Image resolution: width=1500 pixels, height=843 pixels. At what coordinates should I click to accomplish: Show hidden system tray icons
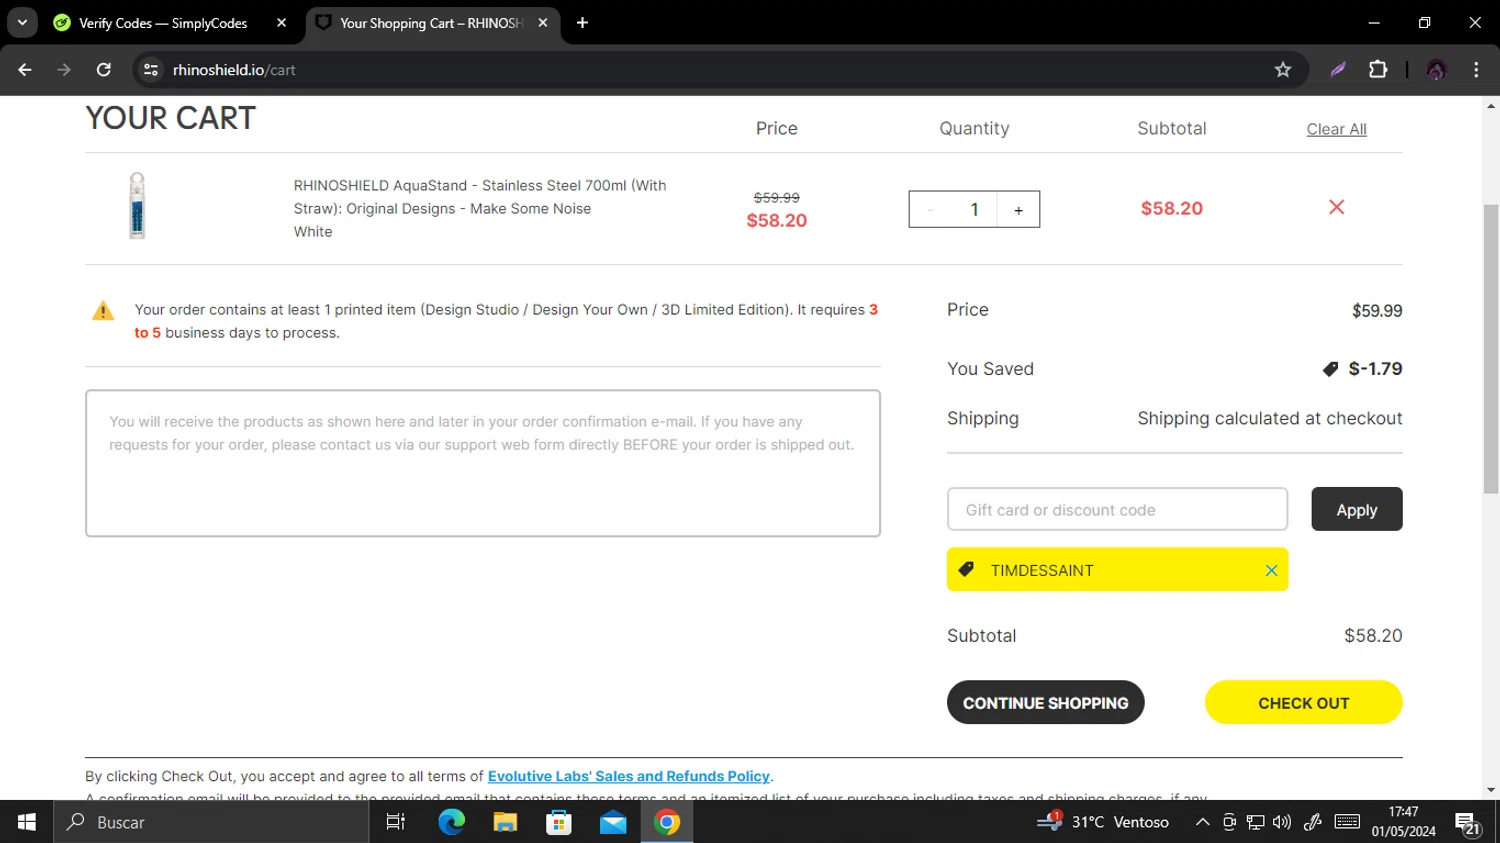(x=1202, y=822)
